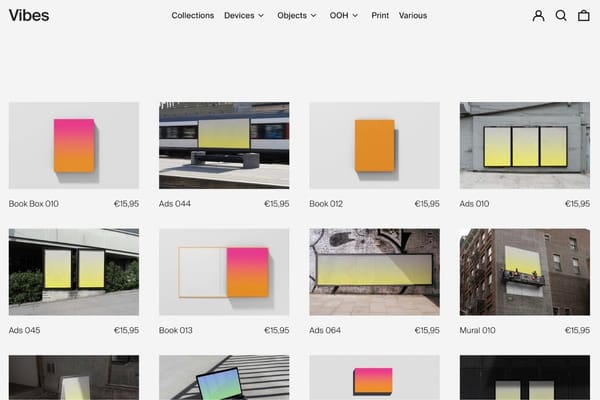Open the orange Book 012 product image
Screen dimensions: 600x400
tap(374, 145)
